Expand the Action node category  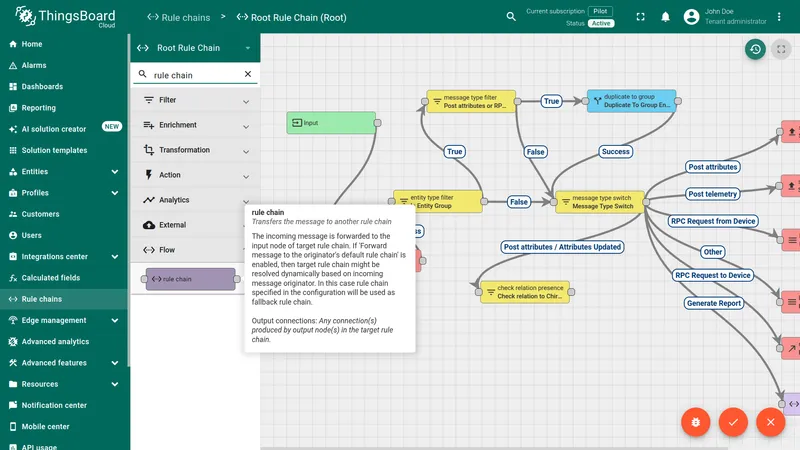(x=195, y=175)
